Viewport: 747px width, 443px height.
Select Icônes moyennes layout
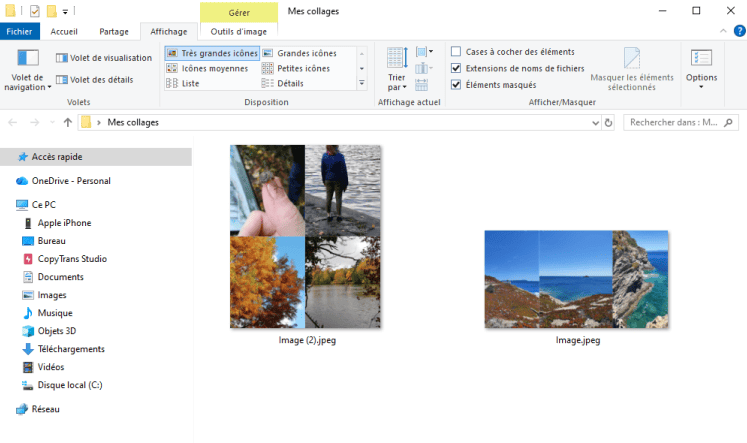point(207,68)
